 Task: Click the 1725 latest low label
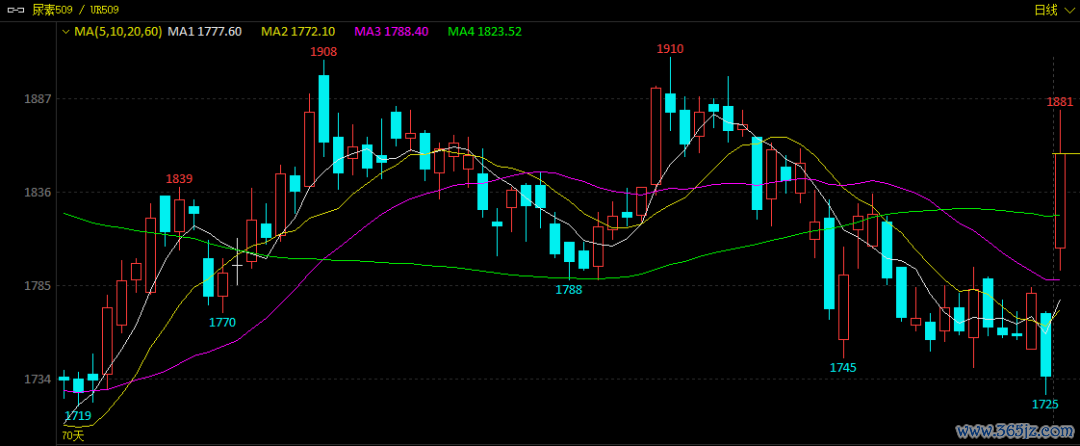[1045, 404]
